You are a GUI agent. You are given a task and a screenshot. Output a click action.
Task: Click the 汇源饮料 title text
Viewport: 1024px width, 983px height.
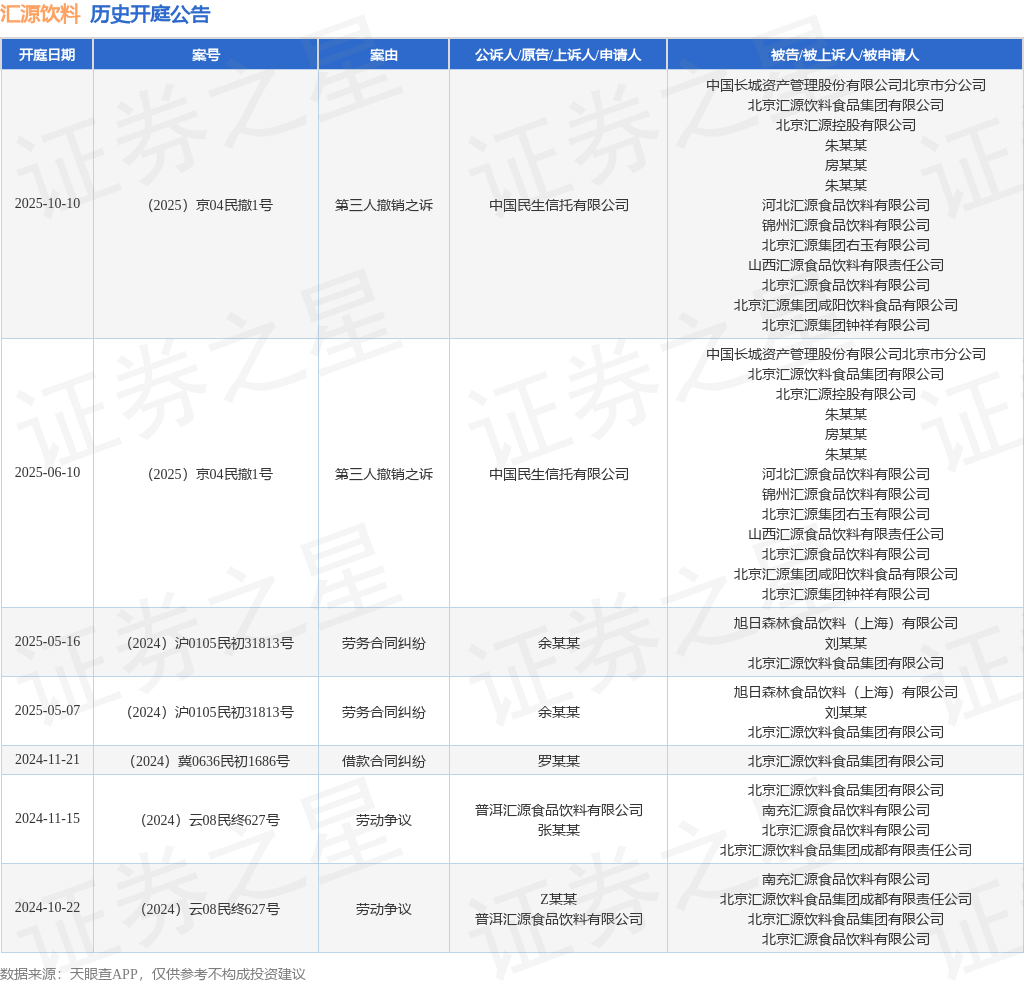[40, 14]
